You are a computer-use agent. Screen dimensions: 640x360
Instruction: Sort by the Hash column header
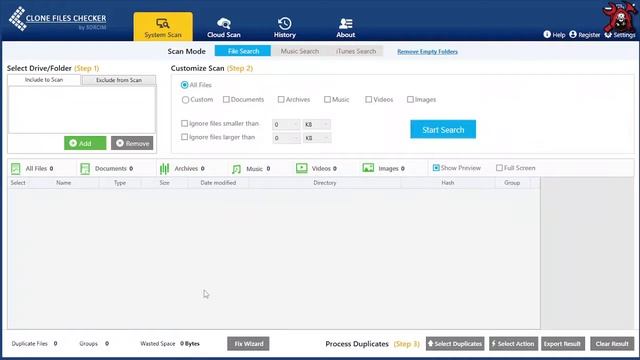448,183
